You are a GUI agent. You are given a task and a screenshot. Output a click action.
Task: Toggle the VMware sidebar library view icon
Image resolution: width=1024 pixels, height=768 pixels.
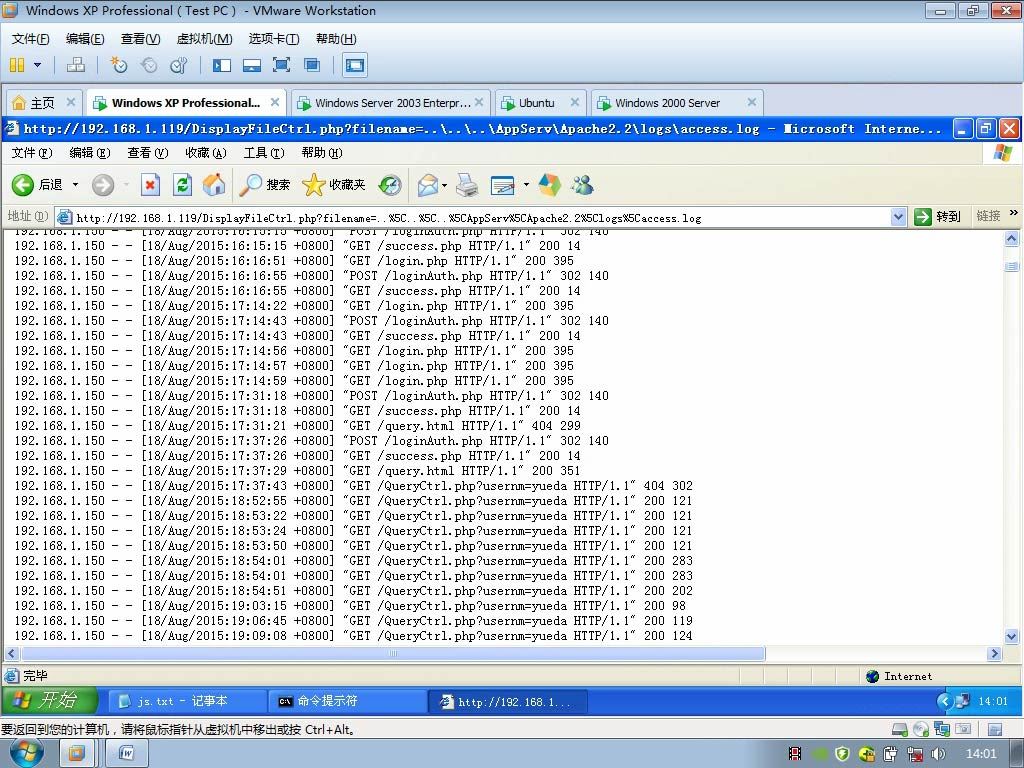pyautogui.click(x=221, y=65)
